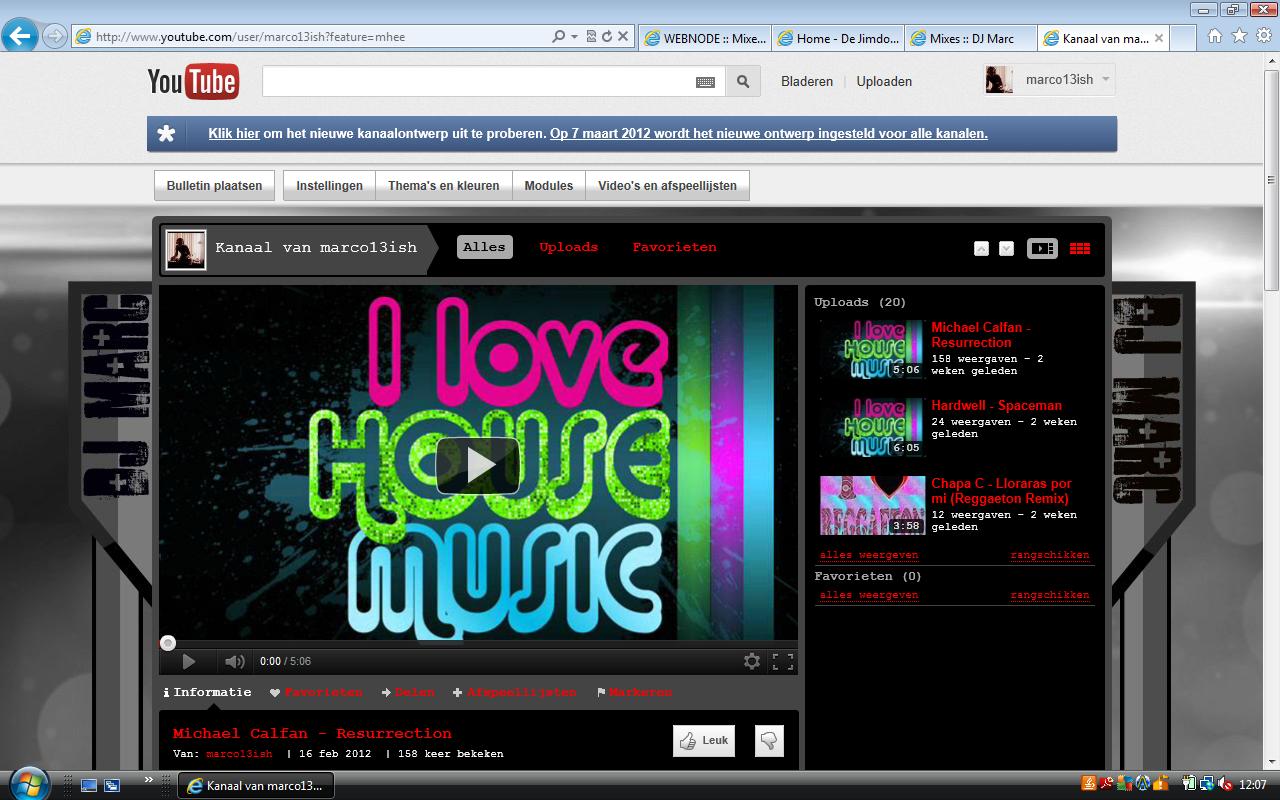Screen dimensions: 1280x800
Task: Click the magnifier search icon in the address bar
Action: coord(559,37)
